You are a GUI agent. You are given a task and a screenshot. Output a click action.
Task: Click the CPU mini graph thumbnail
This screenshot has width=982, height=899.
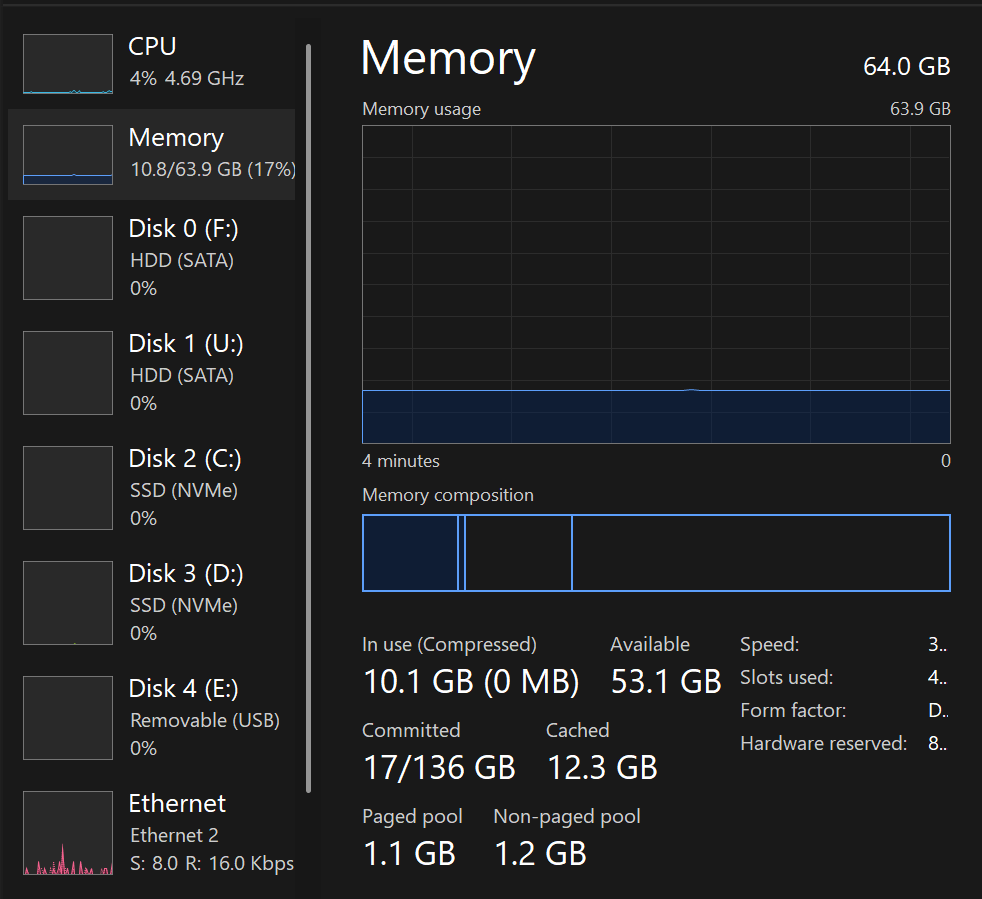tap(67, 64)
